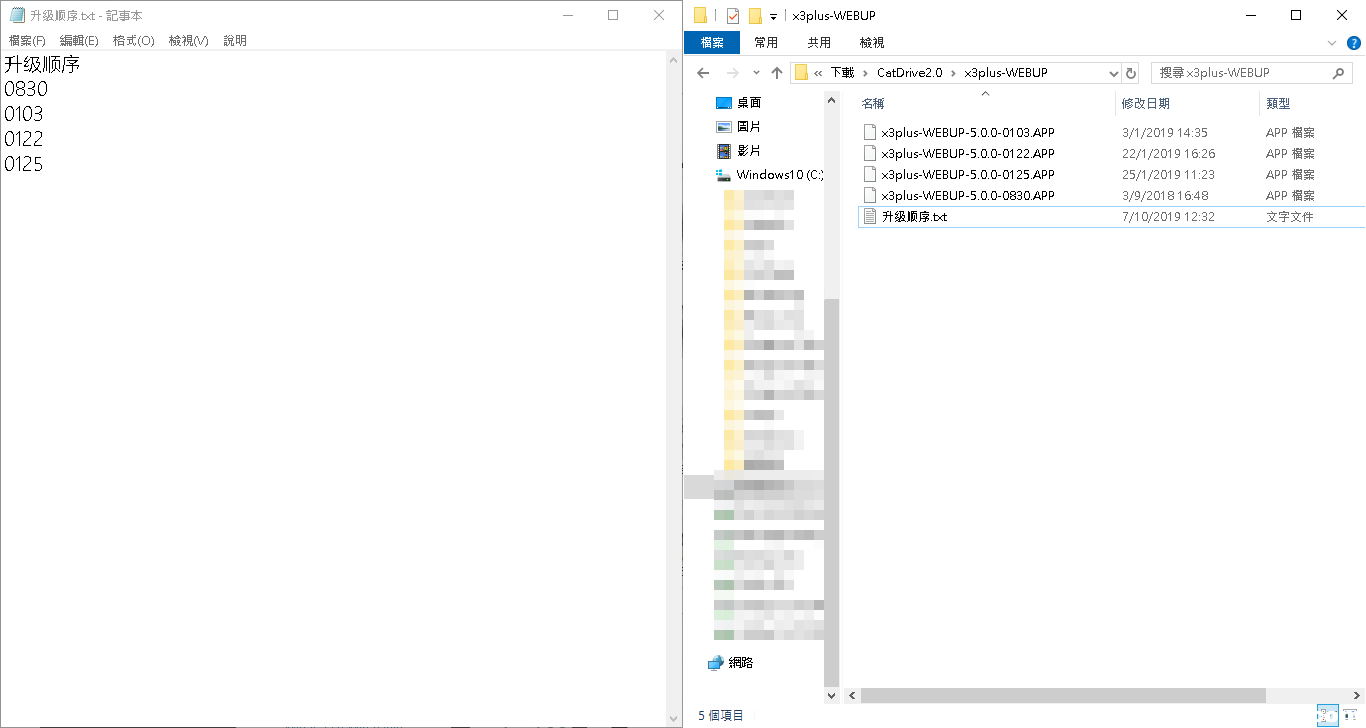Refresh the x3plus-WEBUP folder view

pos(1131,73)
